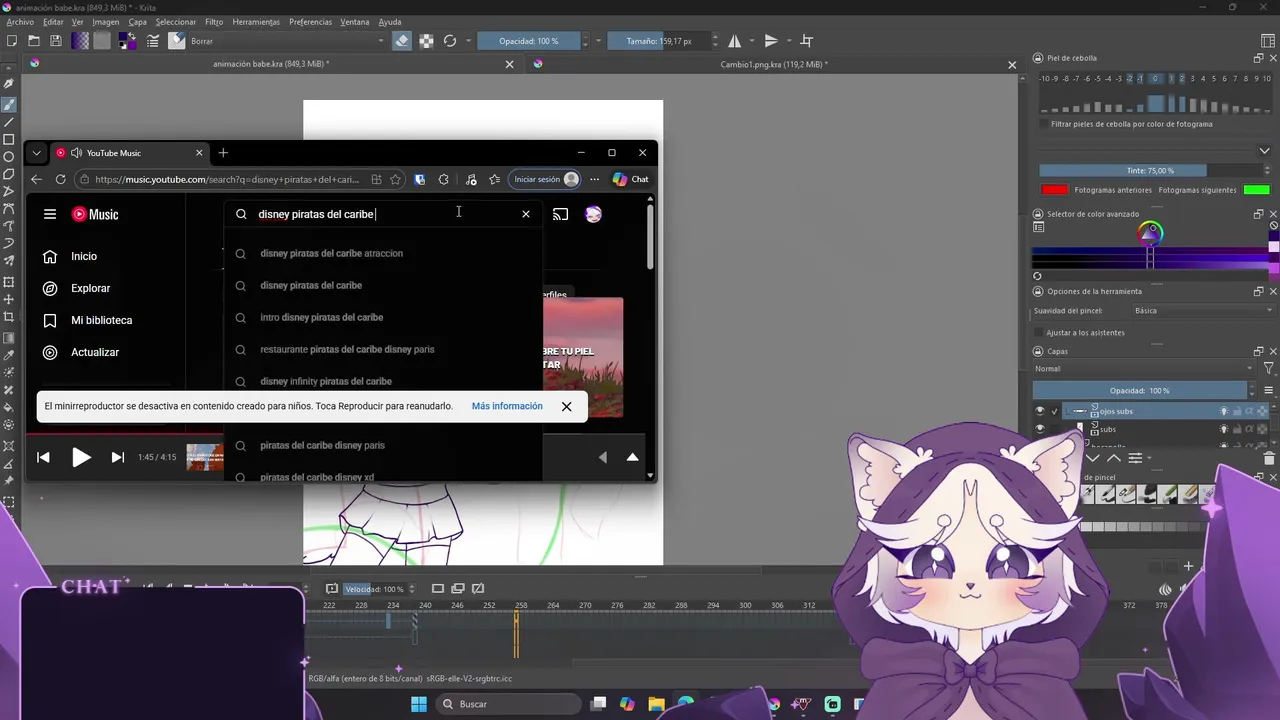This screenshot has width=1280, height=720.
Task: Toggle the ojos subs layer checkbox
Action: (1054, 411)
